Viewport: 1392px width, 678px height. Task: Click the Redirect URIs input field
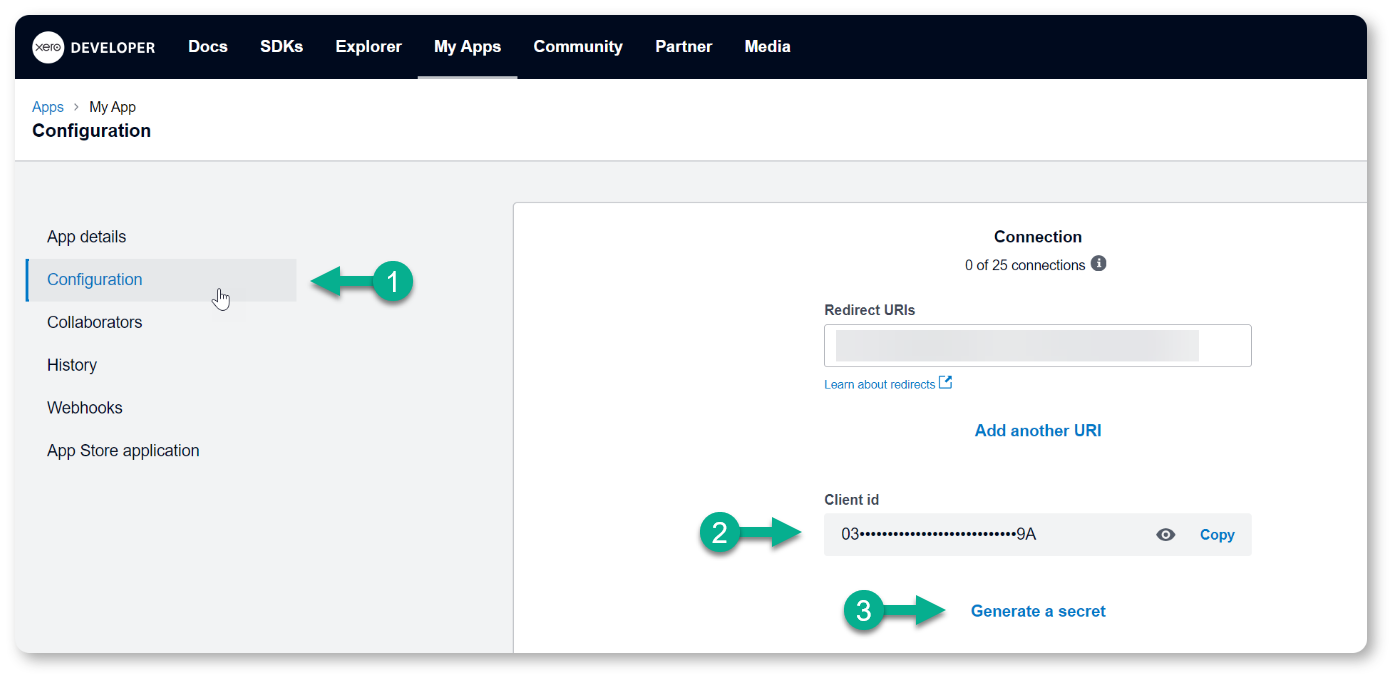pyautogui.click(x=1038, y=345)
